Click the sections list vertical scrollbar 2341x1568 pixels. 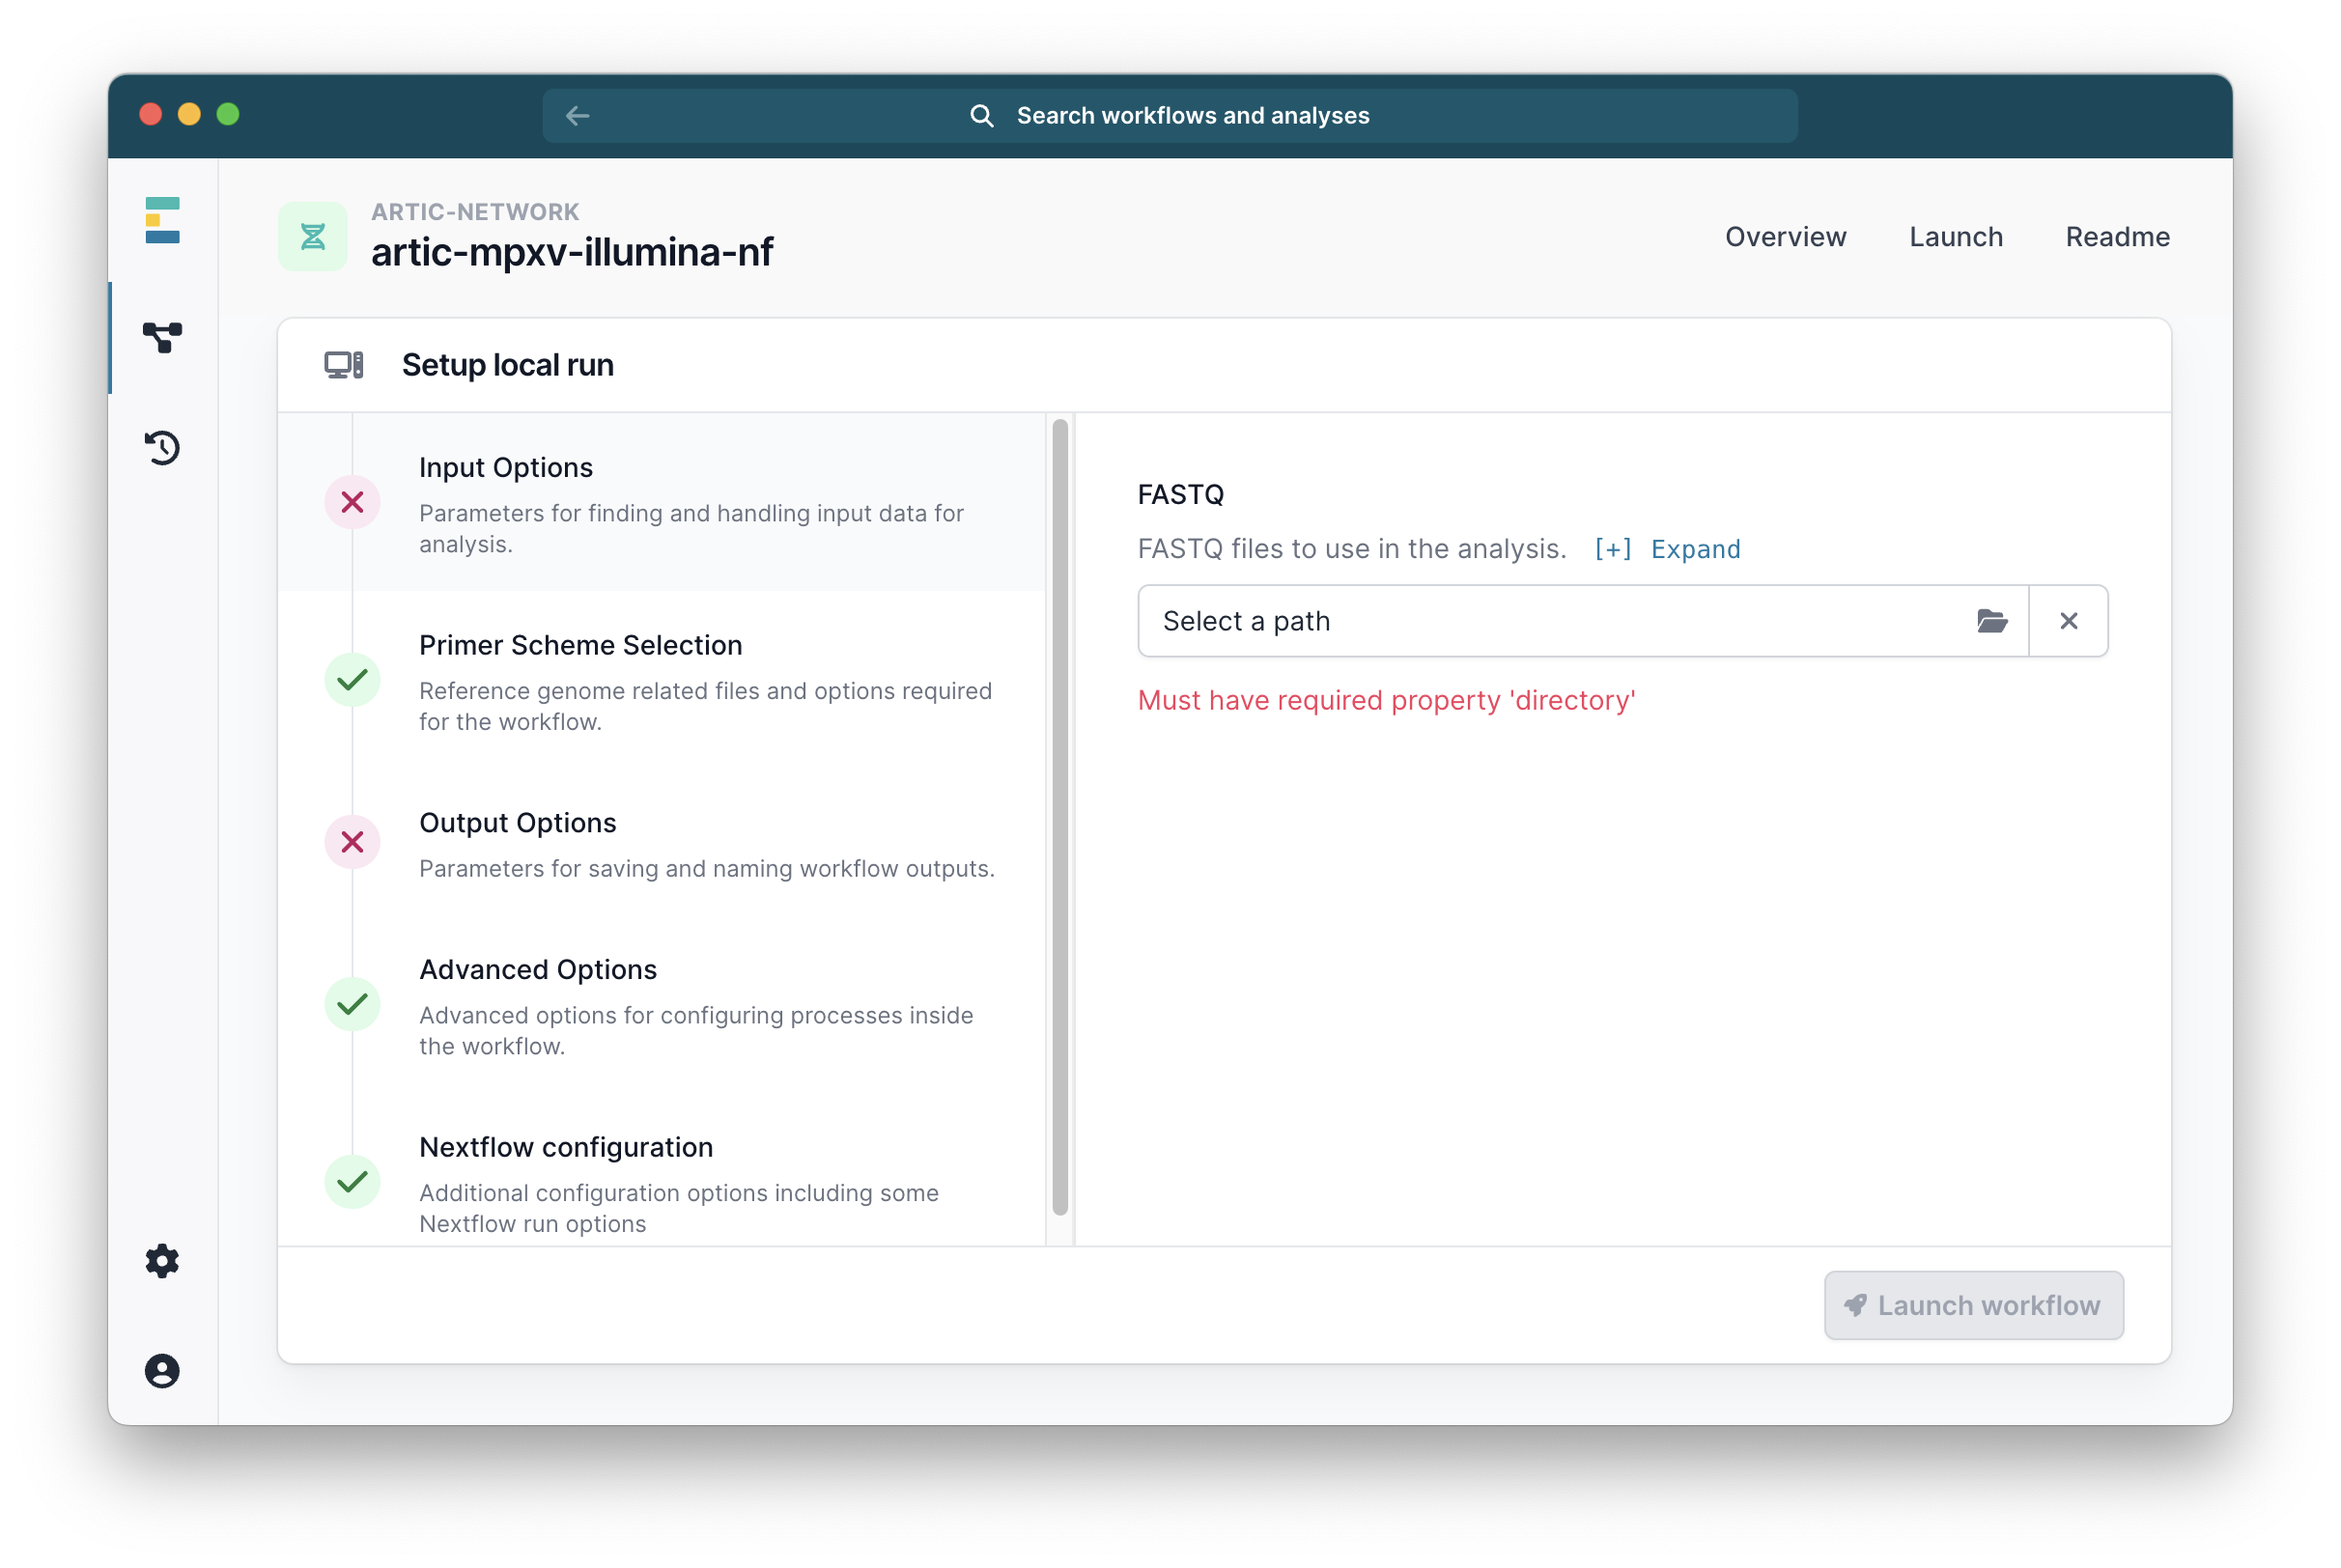click(1060, 816)
